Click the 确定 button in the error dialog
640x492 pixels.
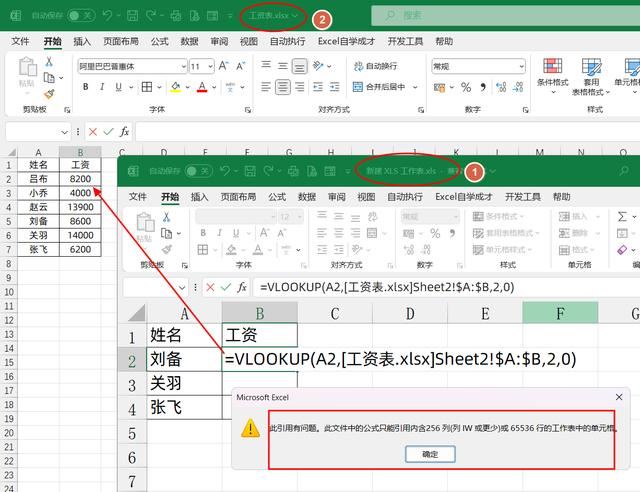(431, 453)
